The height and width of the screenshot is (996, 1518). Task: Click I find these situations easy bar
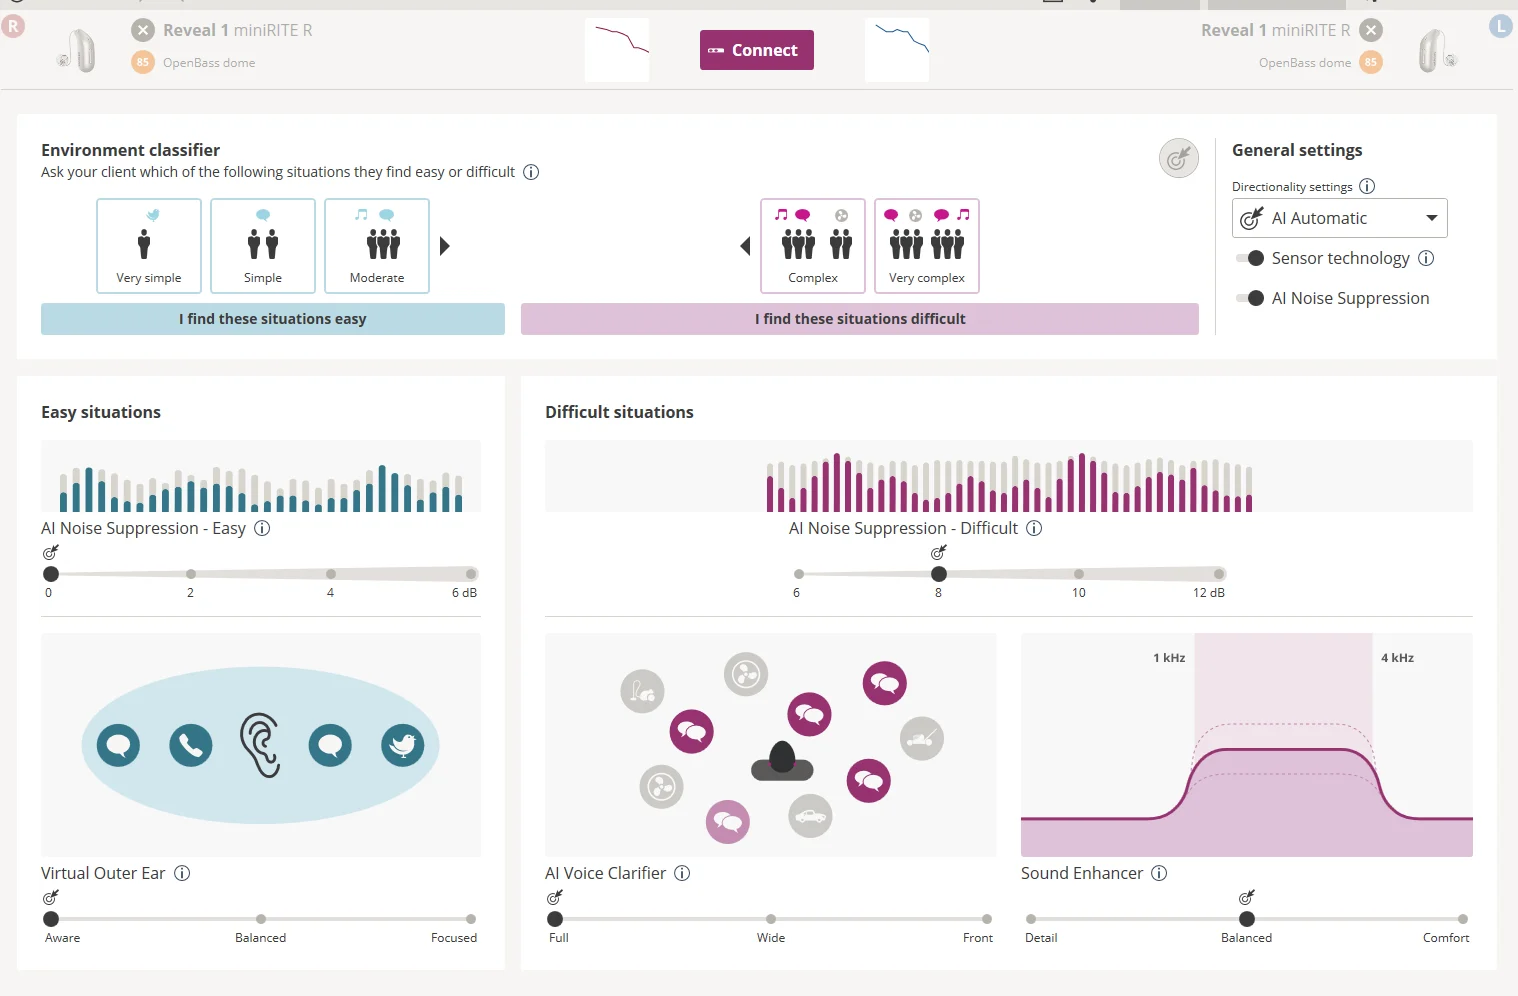pos(273,319)
